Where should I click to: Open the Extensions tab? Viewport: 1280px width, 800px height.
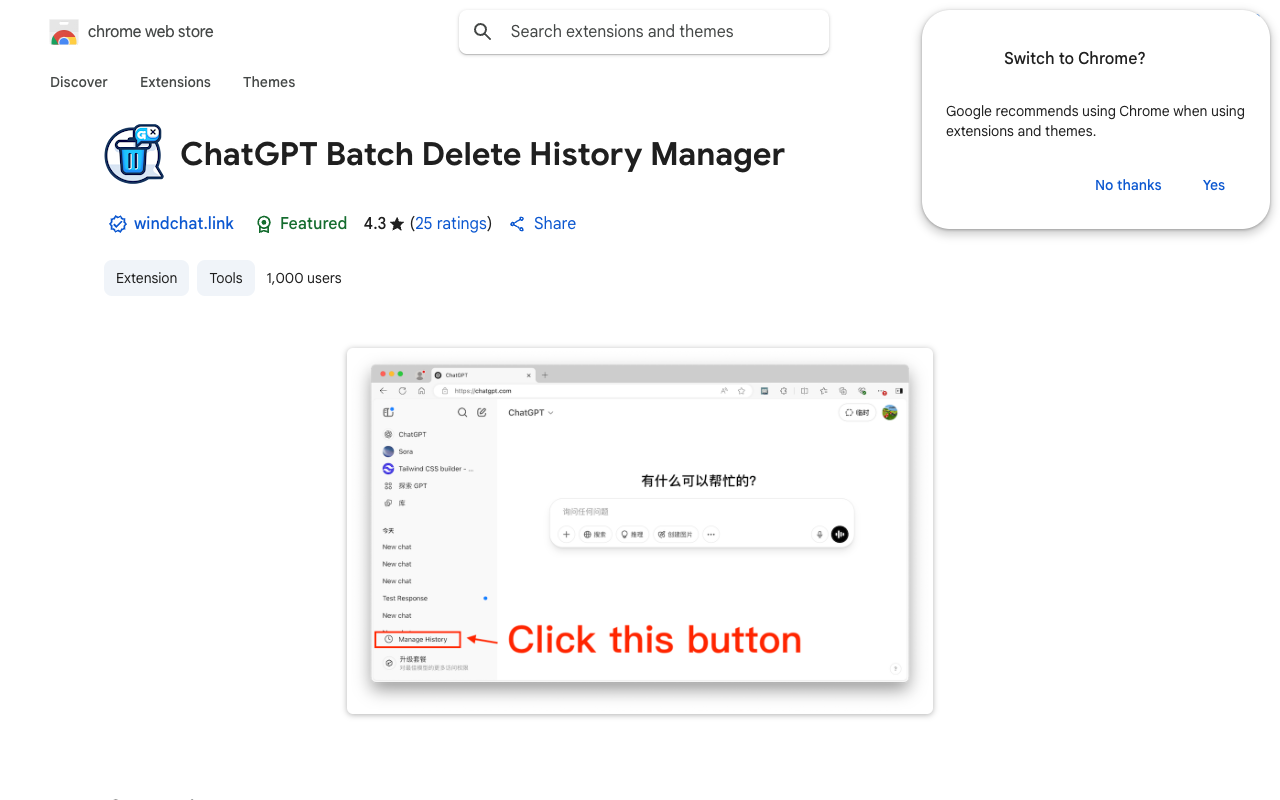click(x=175, y=82)
